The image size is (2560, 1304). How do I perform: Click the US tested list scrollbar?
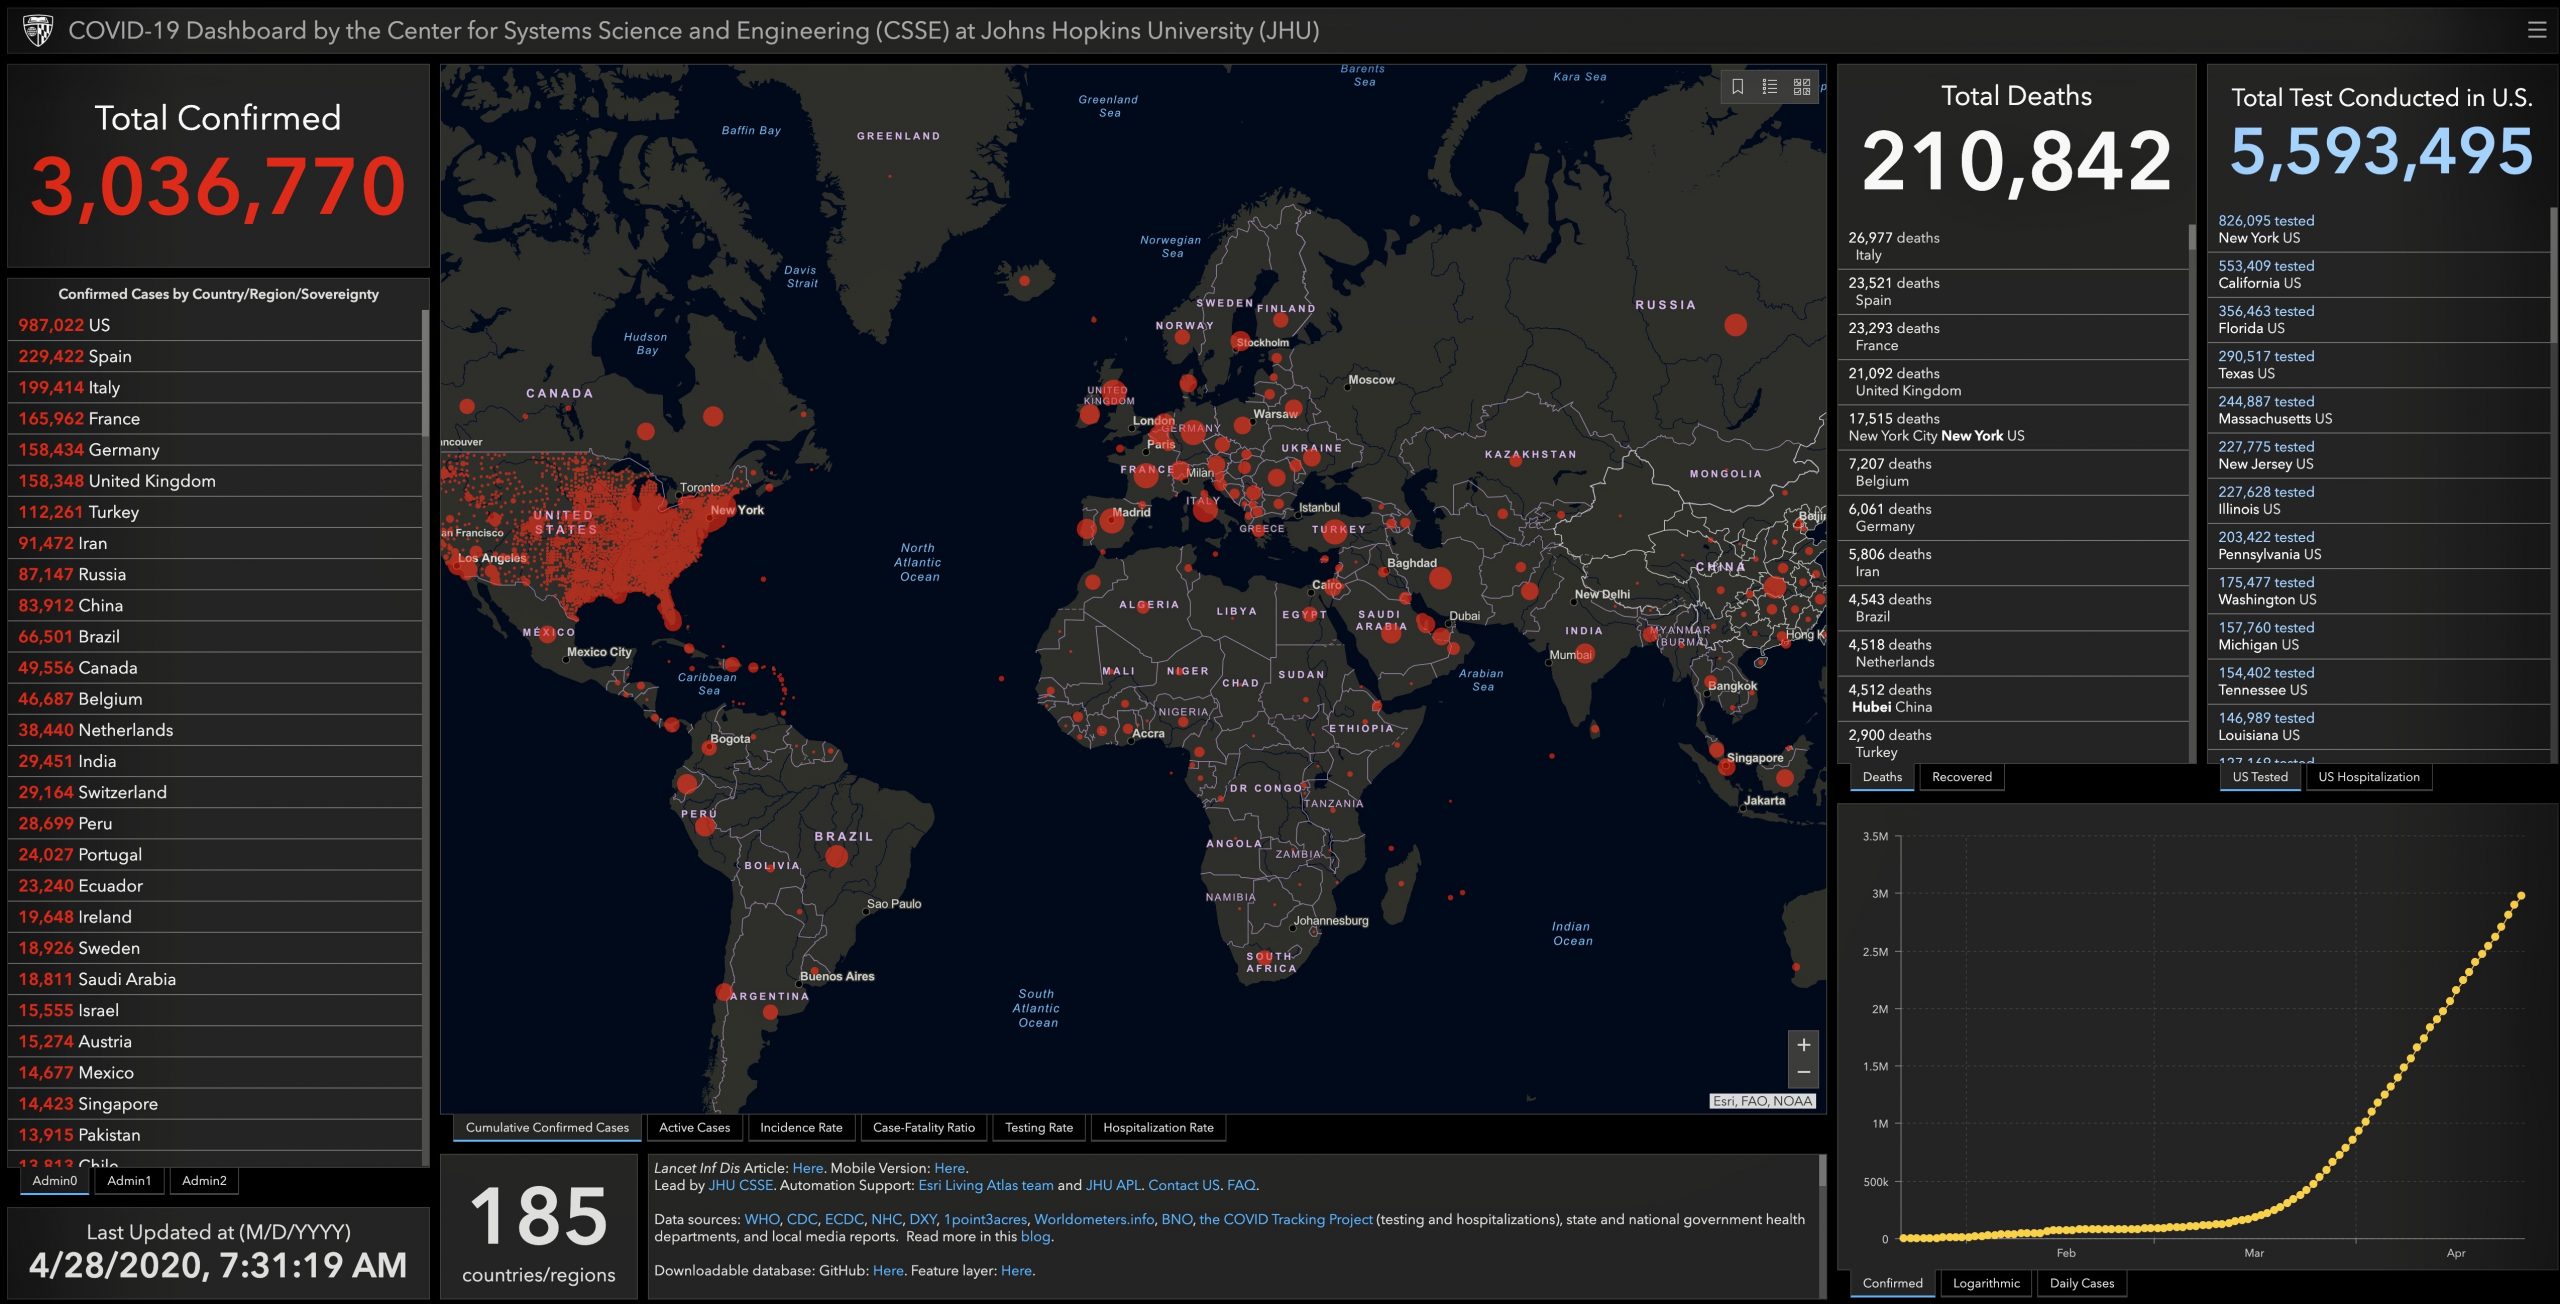click(x=2553, y=275)
